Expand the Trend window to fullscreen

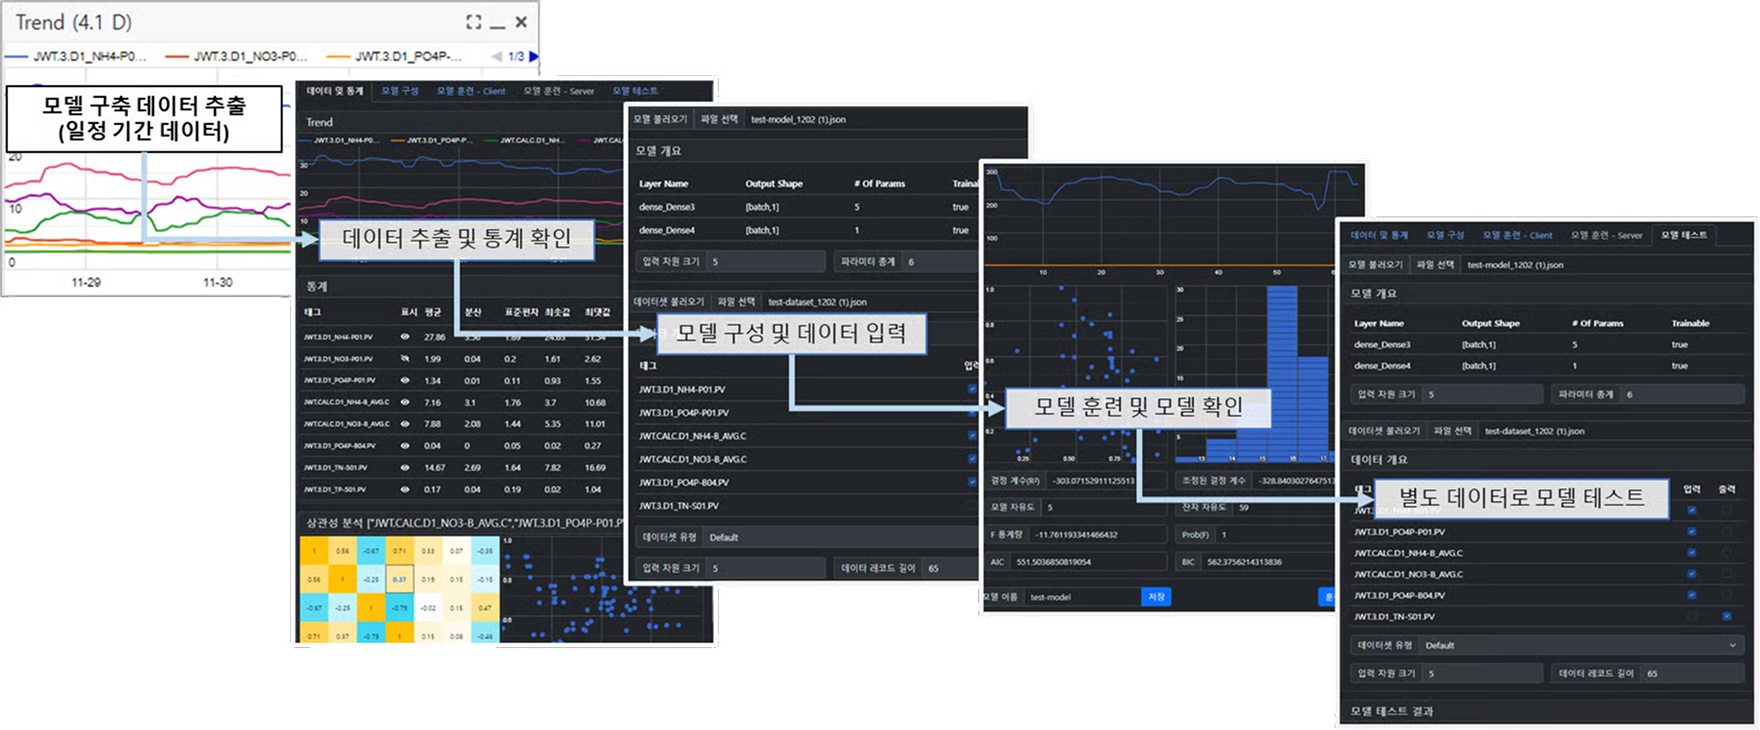(x=474, y=22)
